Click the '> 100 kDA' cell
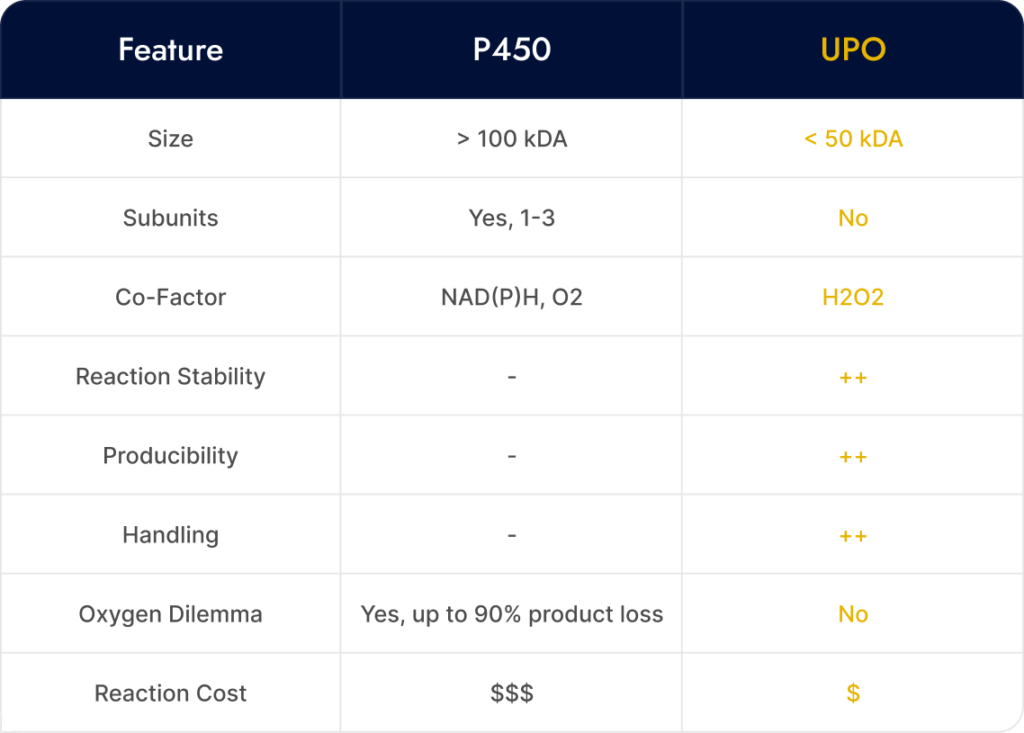The image size is (1024, 733). click(511, 139)
